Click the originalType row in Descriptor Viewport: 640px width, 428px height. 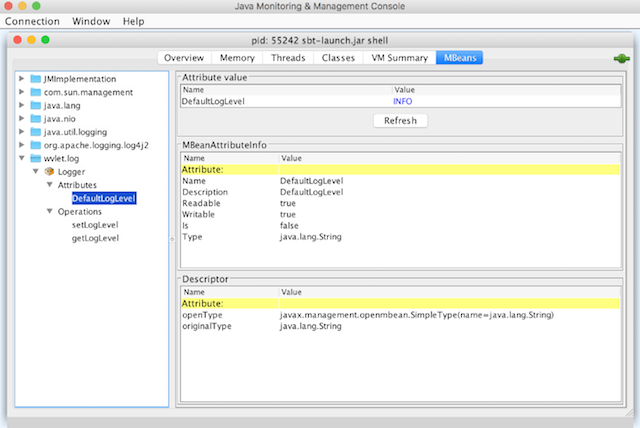400,326
